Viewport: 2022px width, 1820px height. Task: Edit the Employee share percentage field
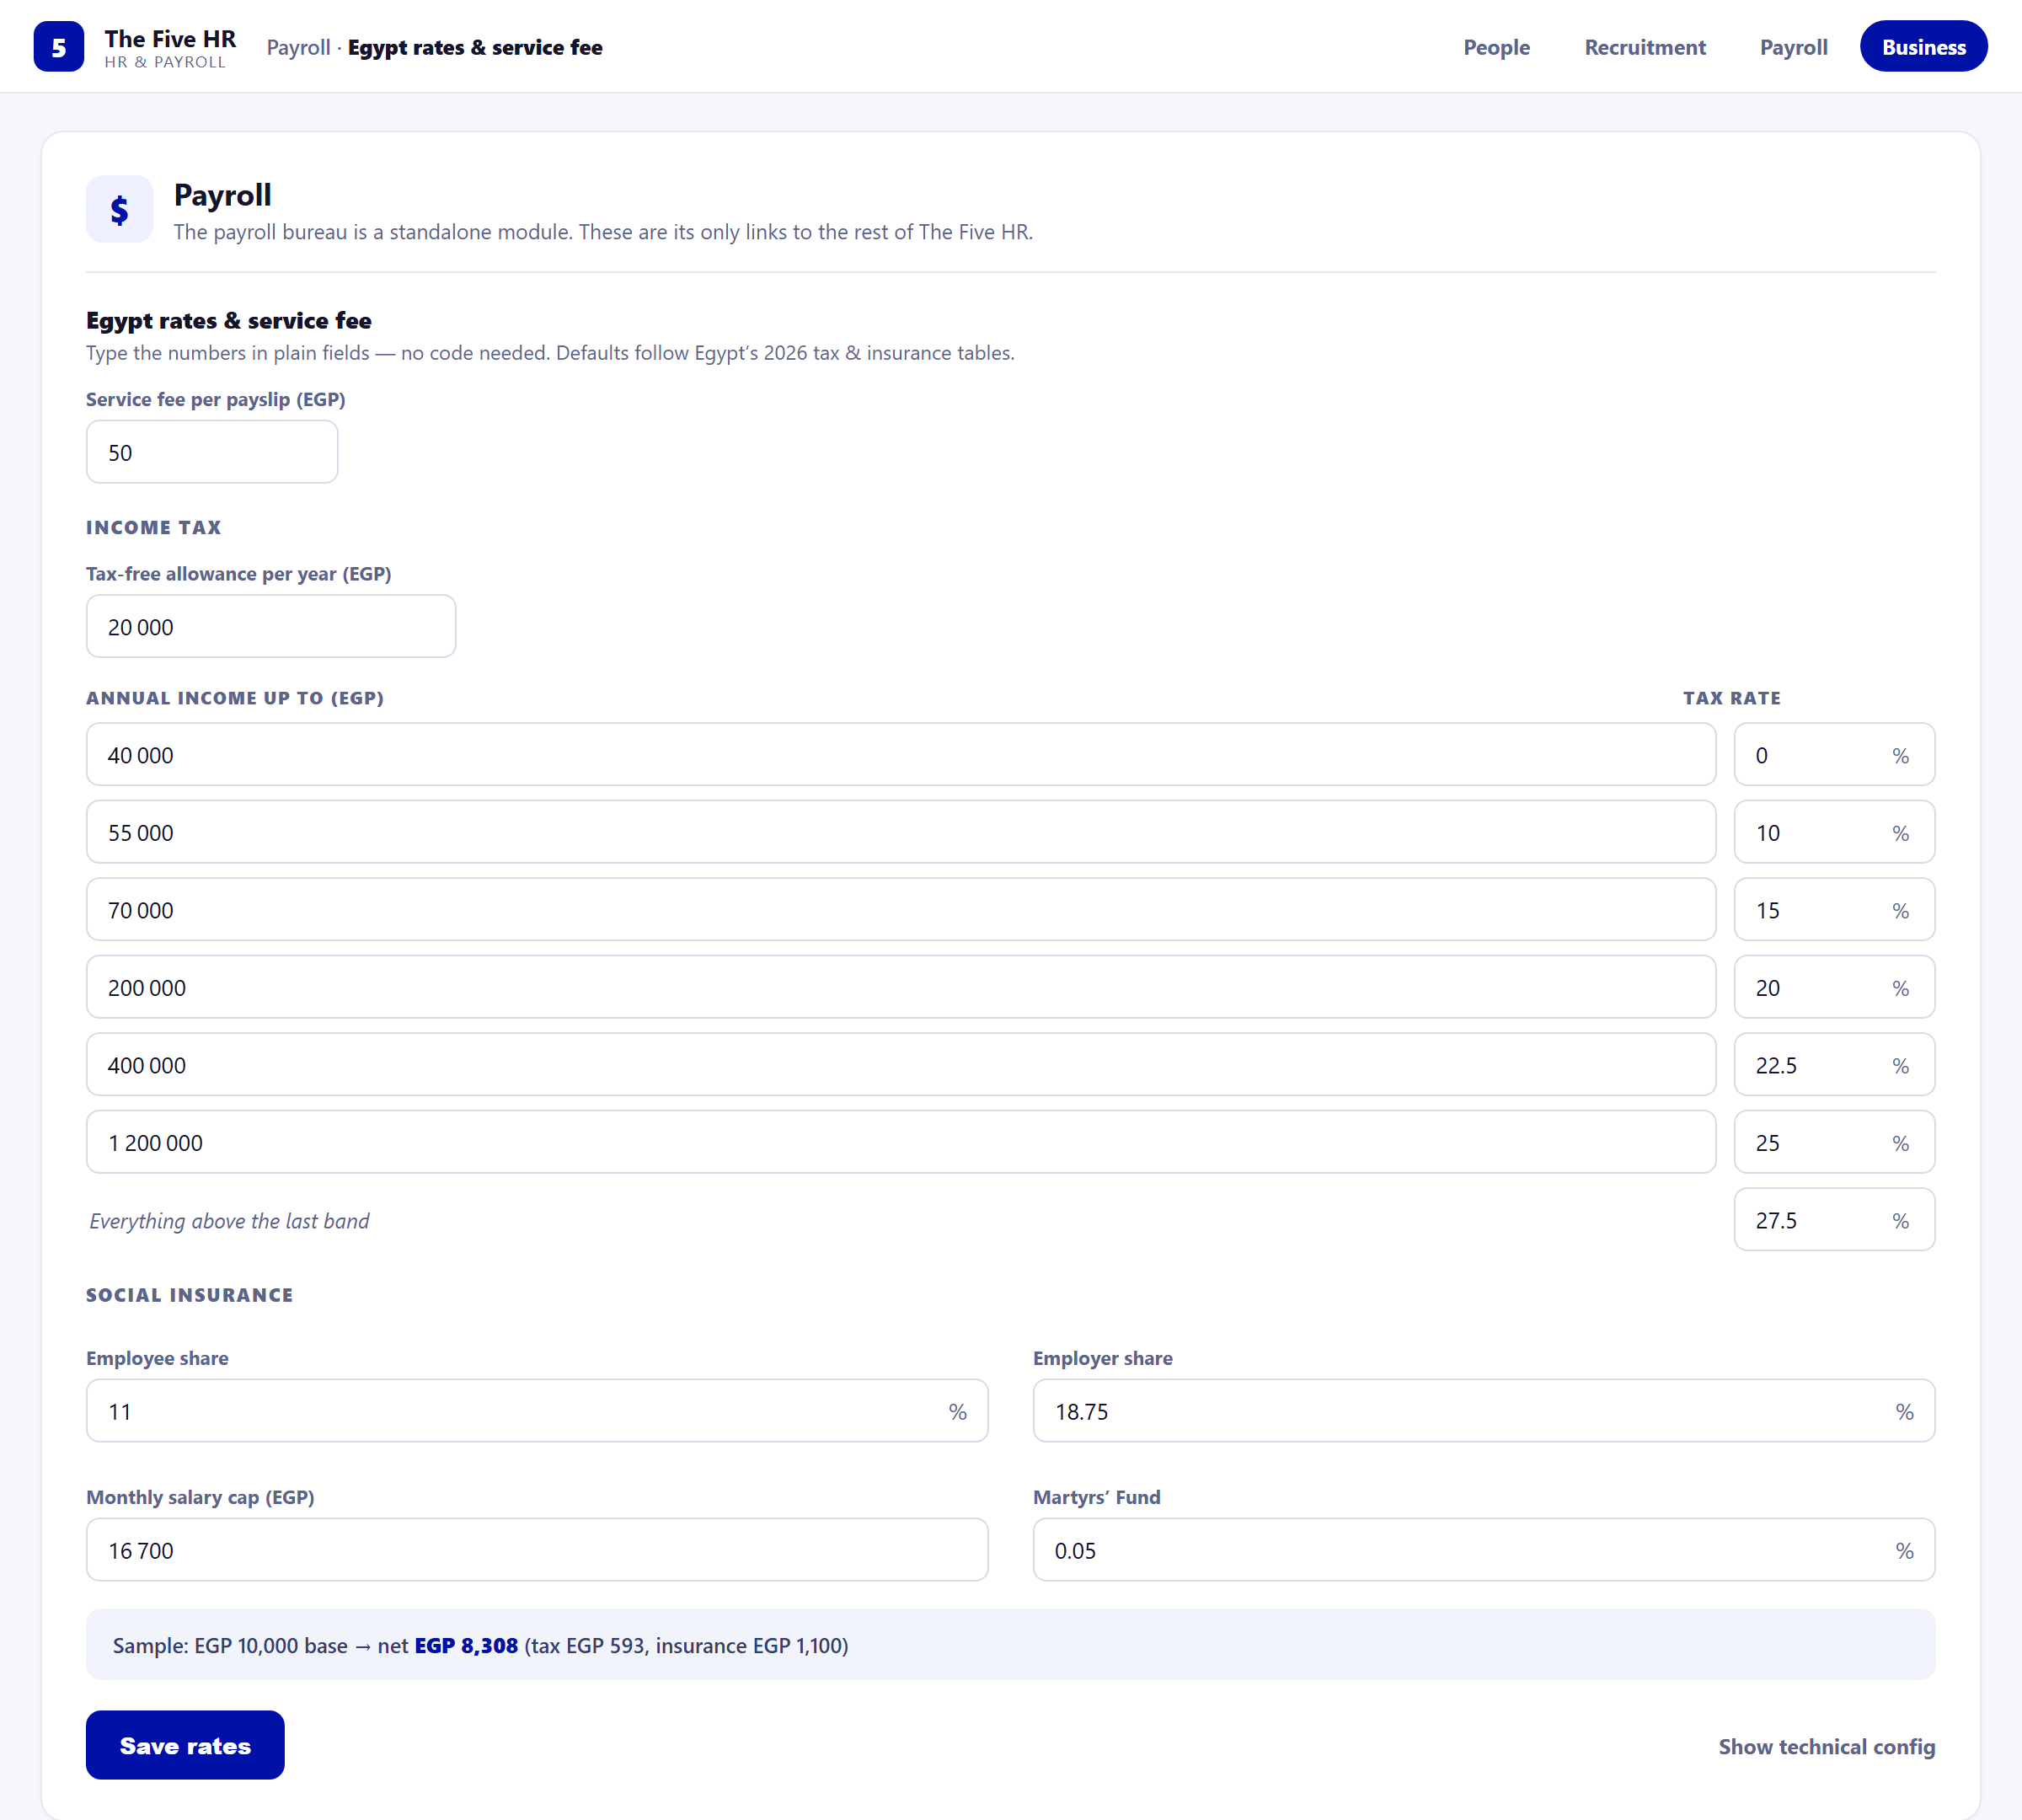pos(537,1411)
